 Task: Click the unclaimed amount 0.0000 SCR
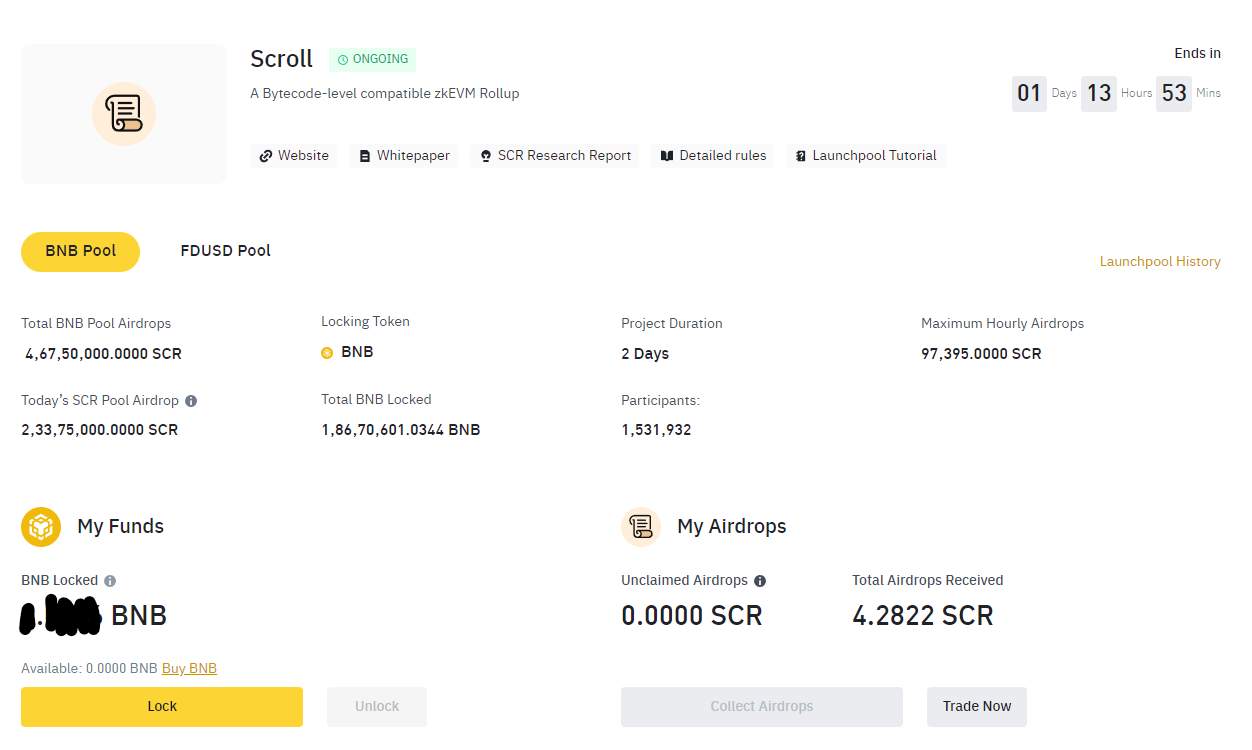692,616
